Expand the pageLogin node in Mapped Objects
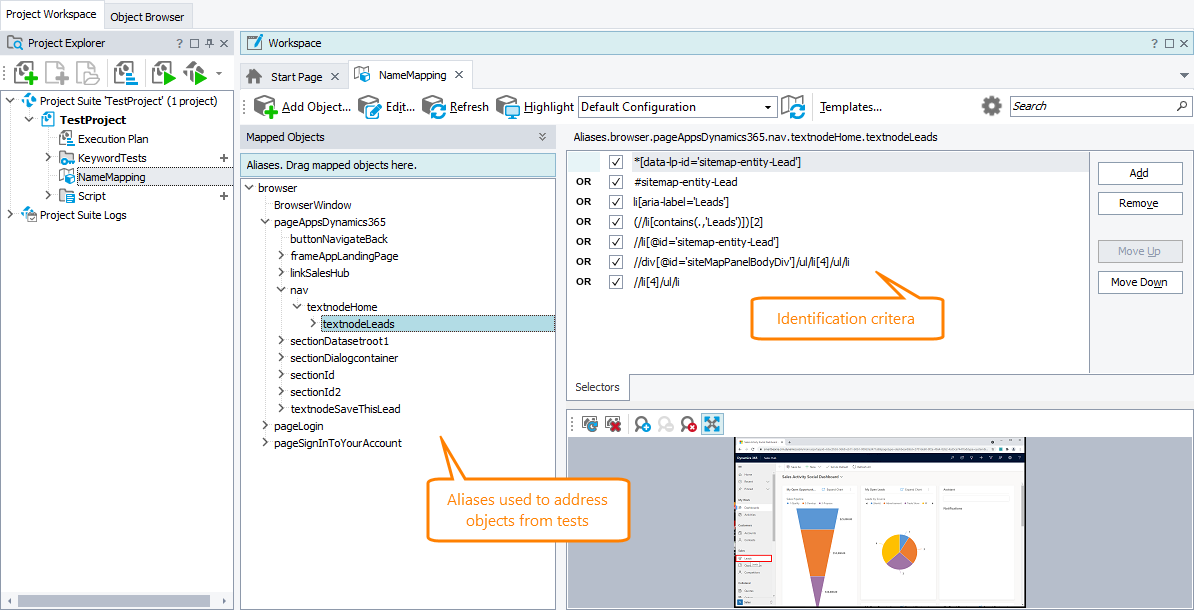 263,425
